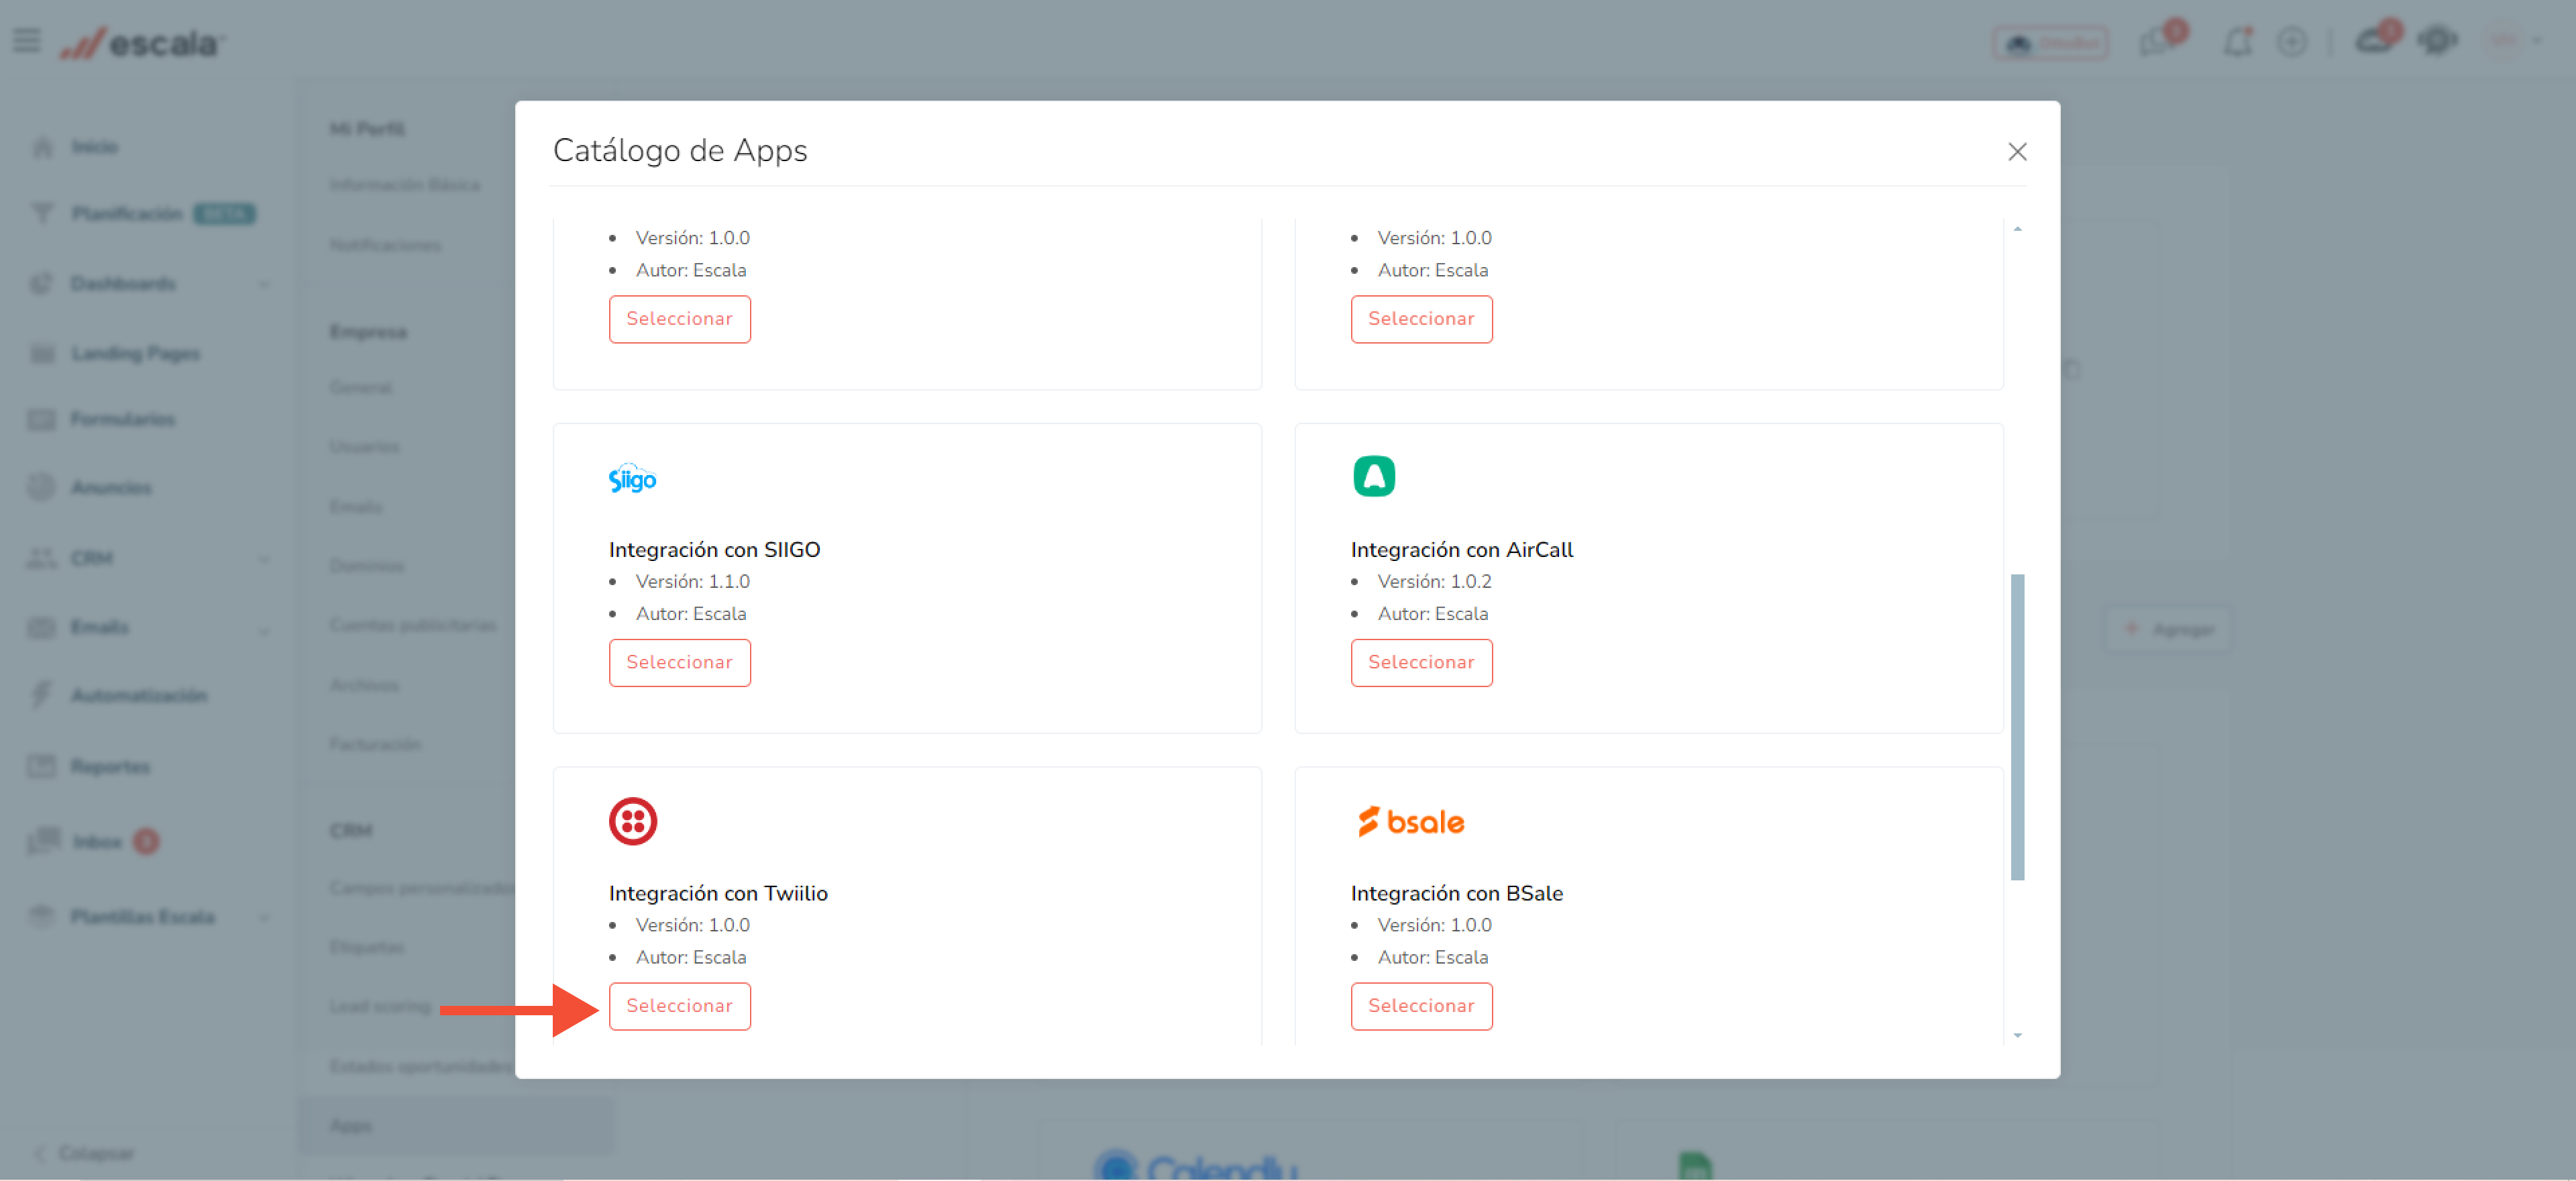Click "Versión: 1.0.2" in the AirCall card

[1434, 581]
